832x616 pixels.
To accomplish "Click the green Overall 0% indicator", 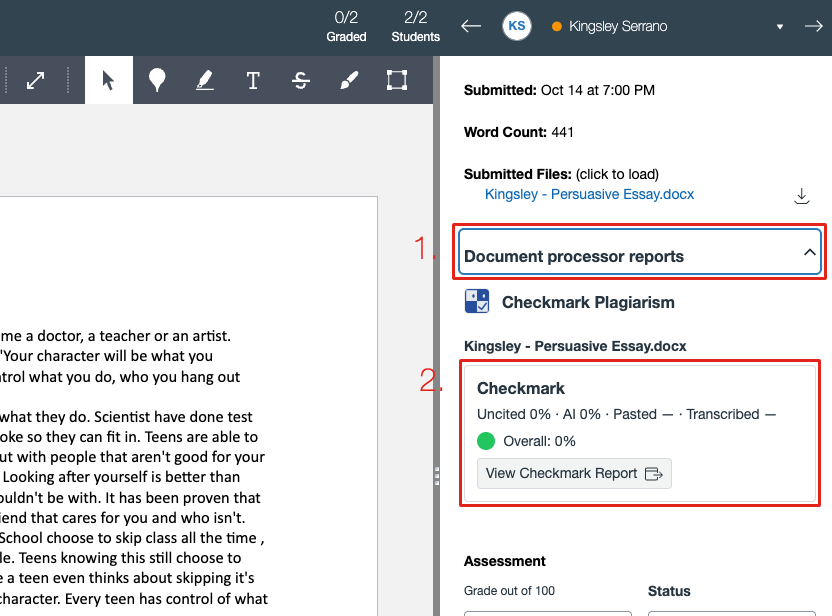I will tap(486, 441).
